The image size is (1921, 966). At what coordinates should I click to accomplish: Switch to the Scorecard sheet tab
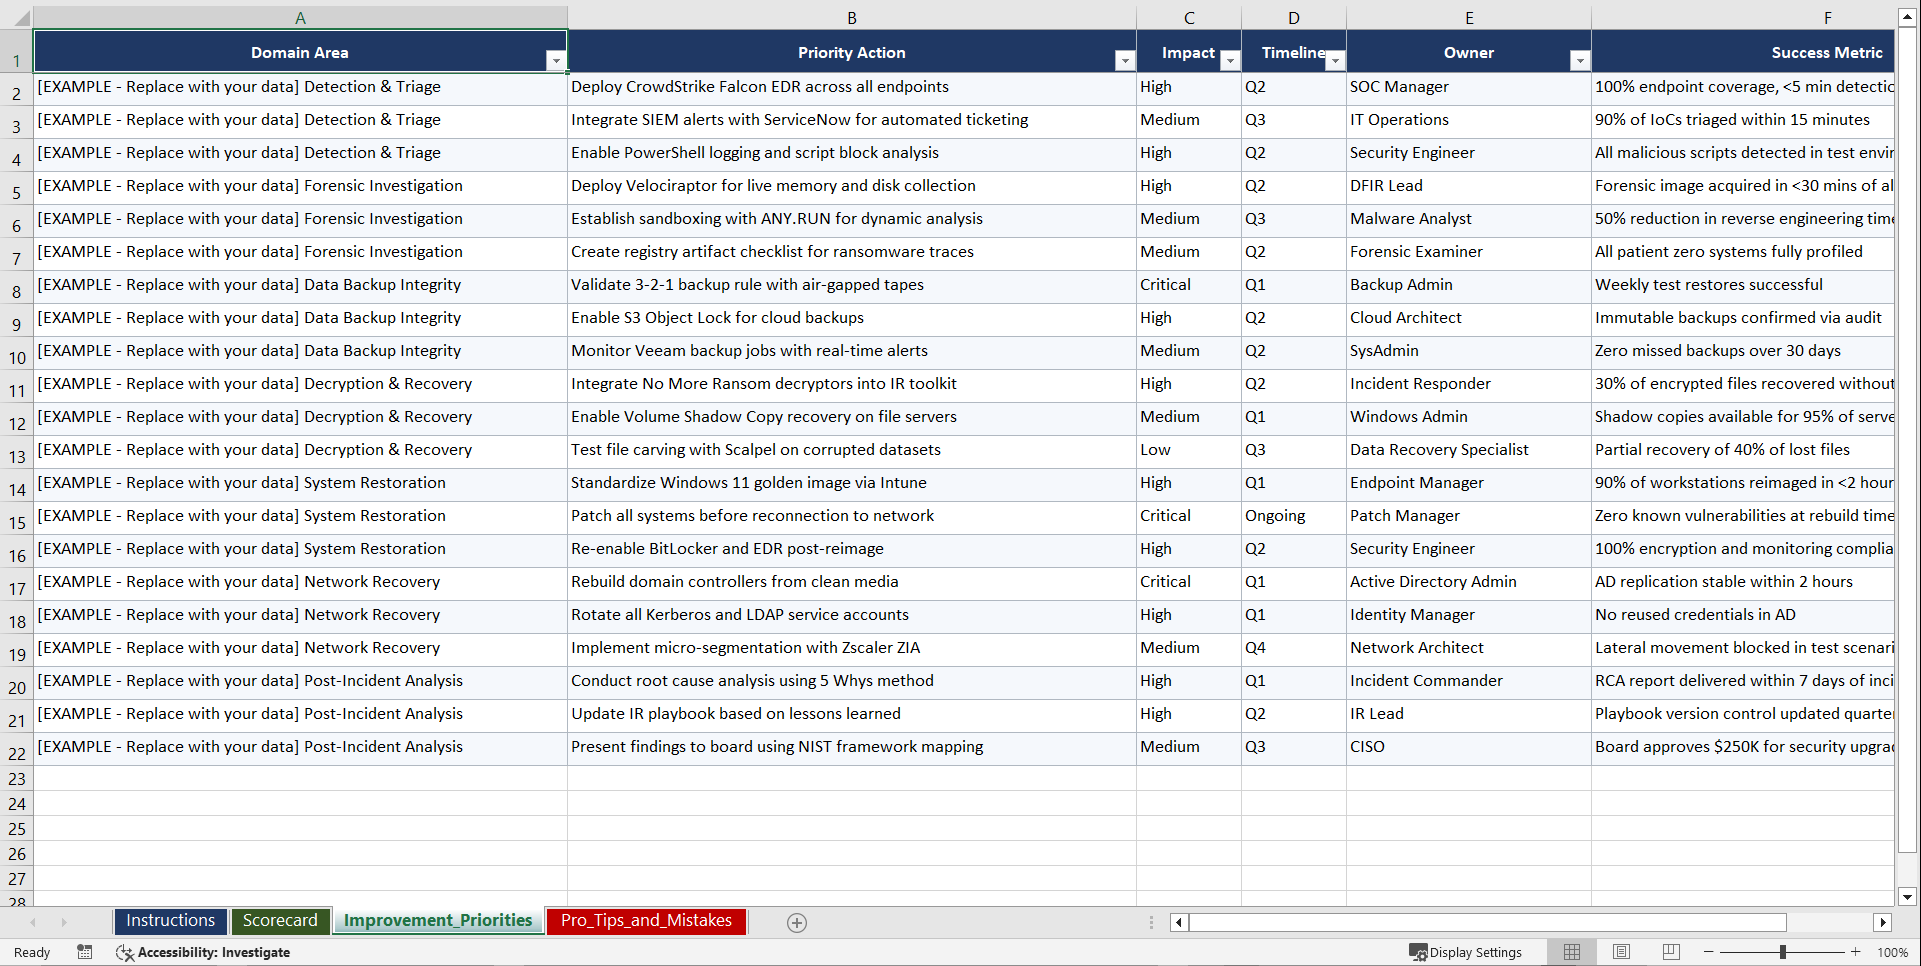(281, 921)
